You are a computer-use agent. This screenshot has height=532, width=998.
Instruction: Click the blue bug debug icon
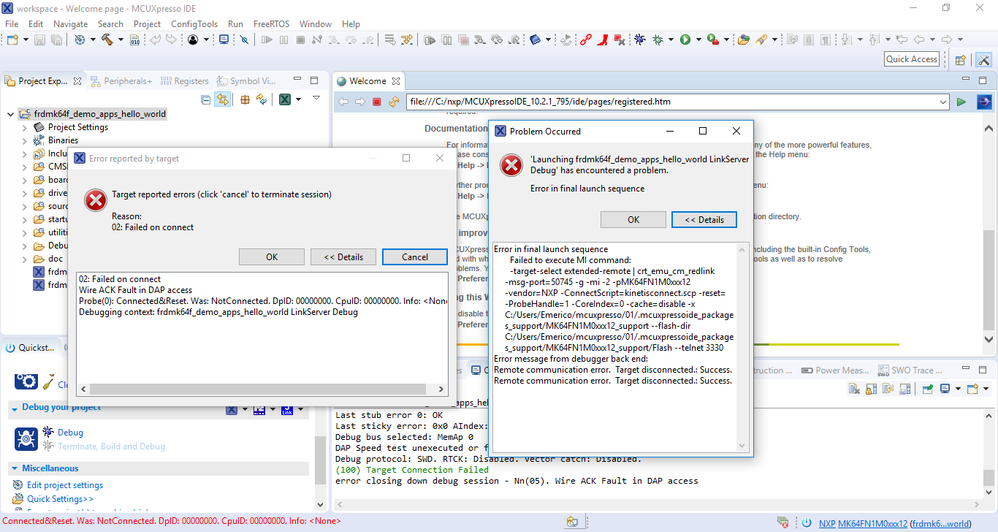640,39
